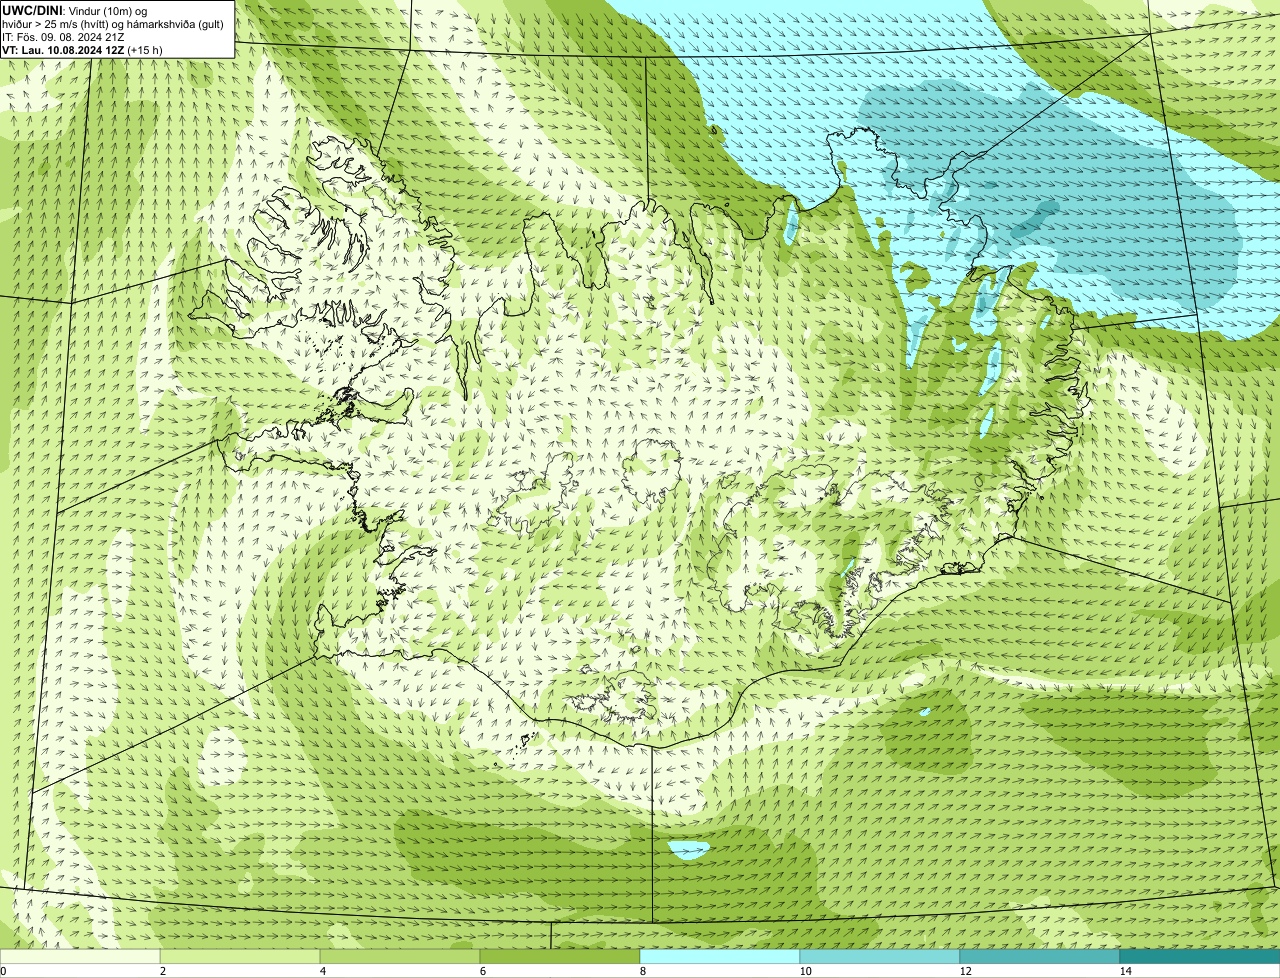Click the legend scale label "2"
The width and height of the screenshot is (1280, 978).
click(x=162, y=971)
